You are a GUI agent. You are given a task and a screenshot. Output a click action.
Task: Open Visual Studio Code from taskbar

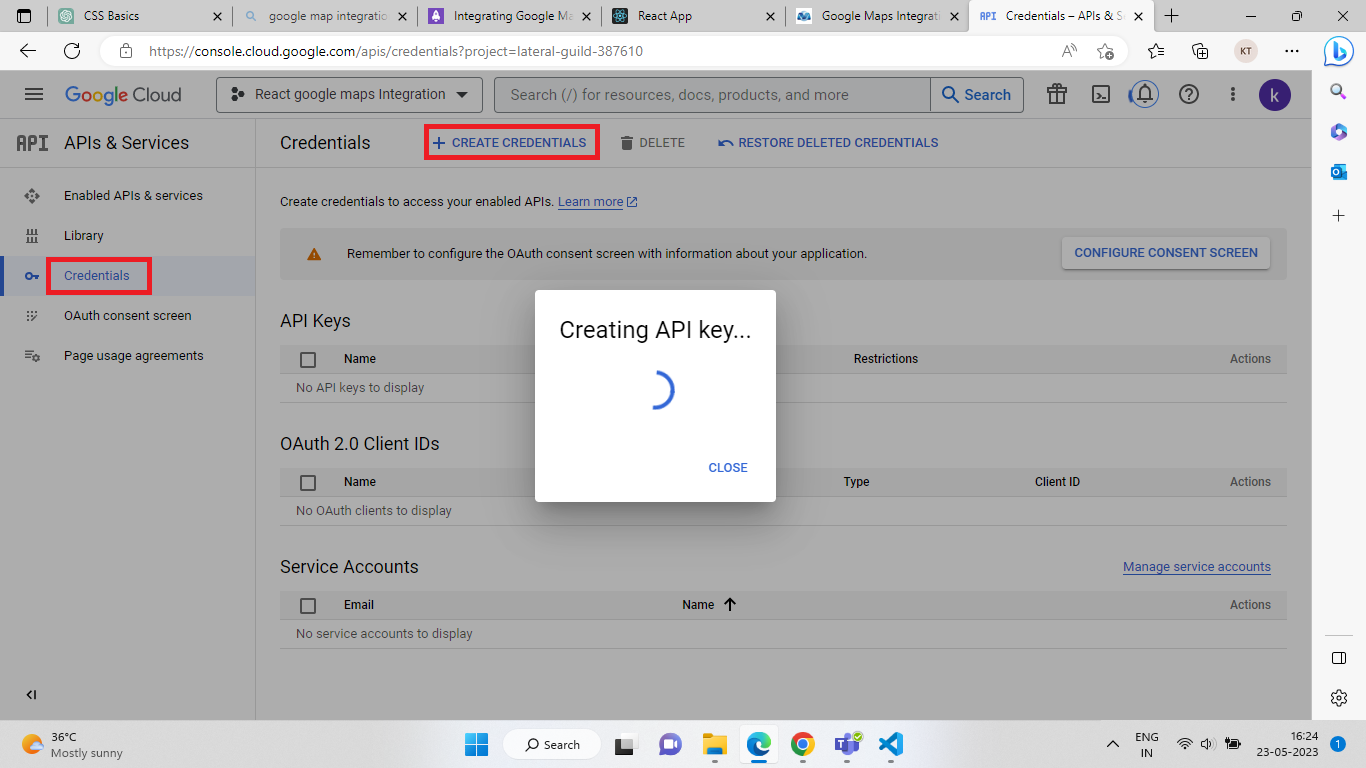[x=890, y=744]
